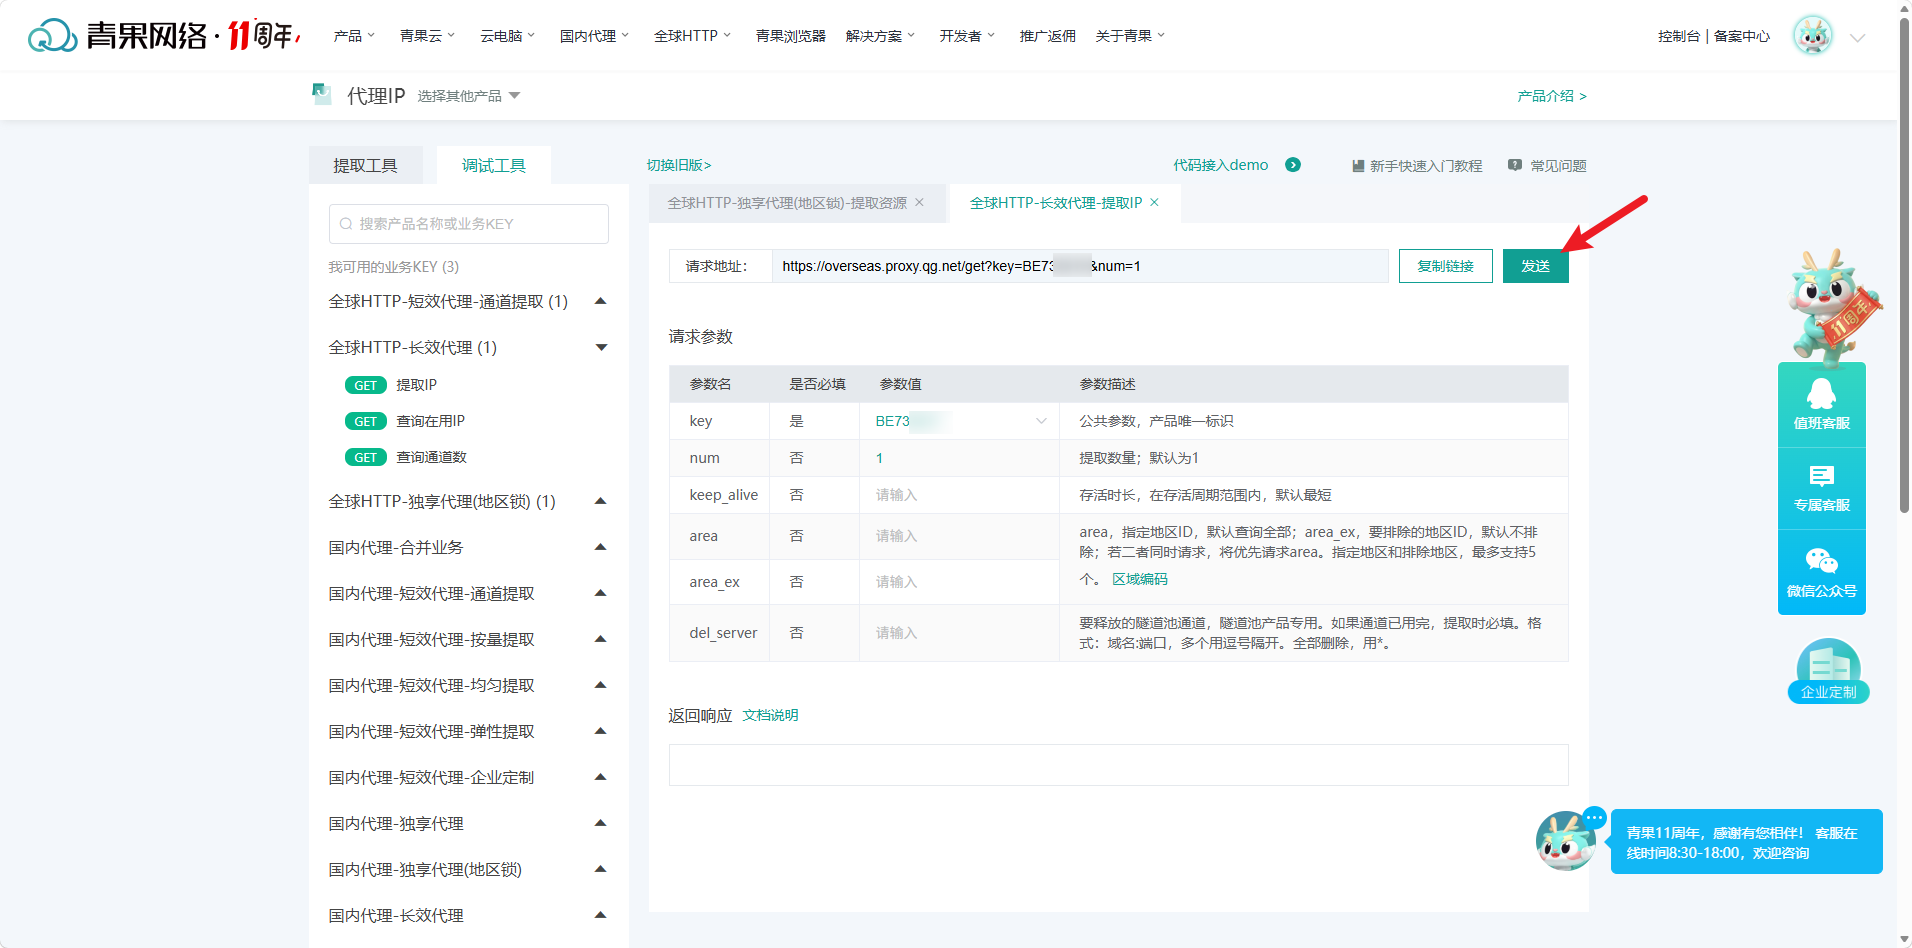Image resolution: width=1912 pixels, height=948 pixels.
Task: Open the 云电脑 menu
Action: point(507,36)
